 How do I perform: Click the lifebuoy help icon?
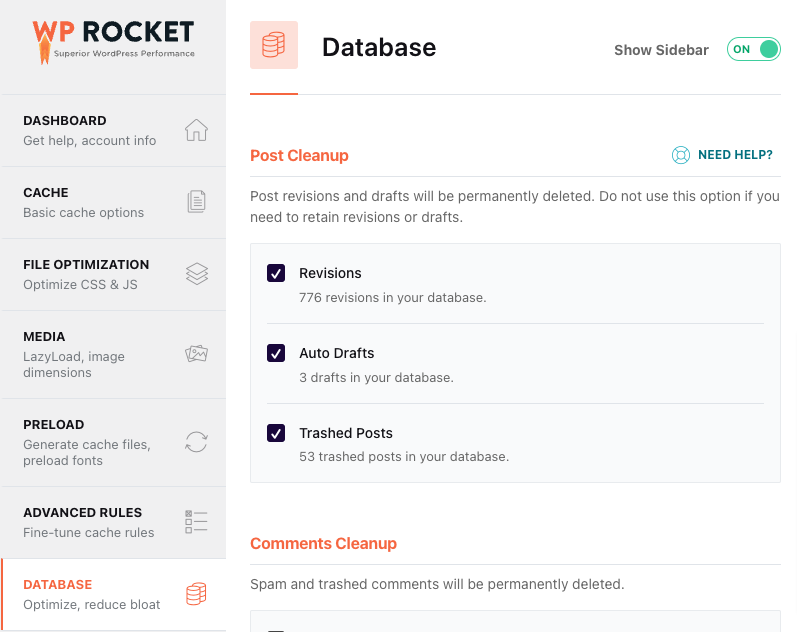coord(681,155)
